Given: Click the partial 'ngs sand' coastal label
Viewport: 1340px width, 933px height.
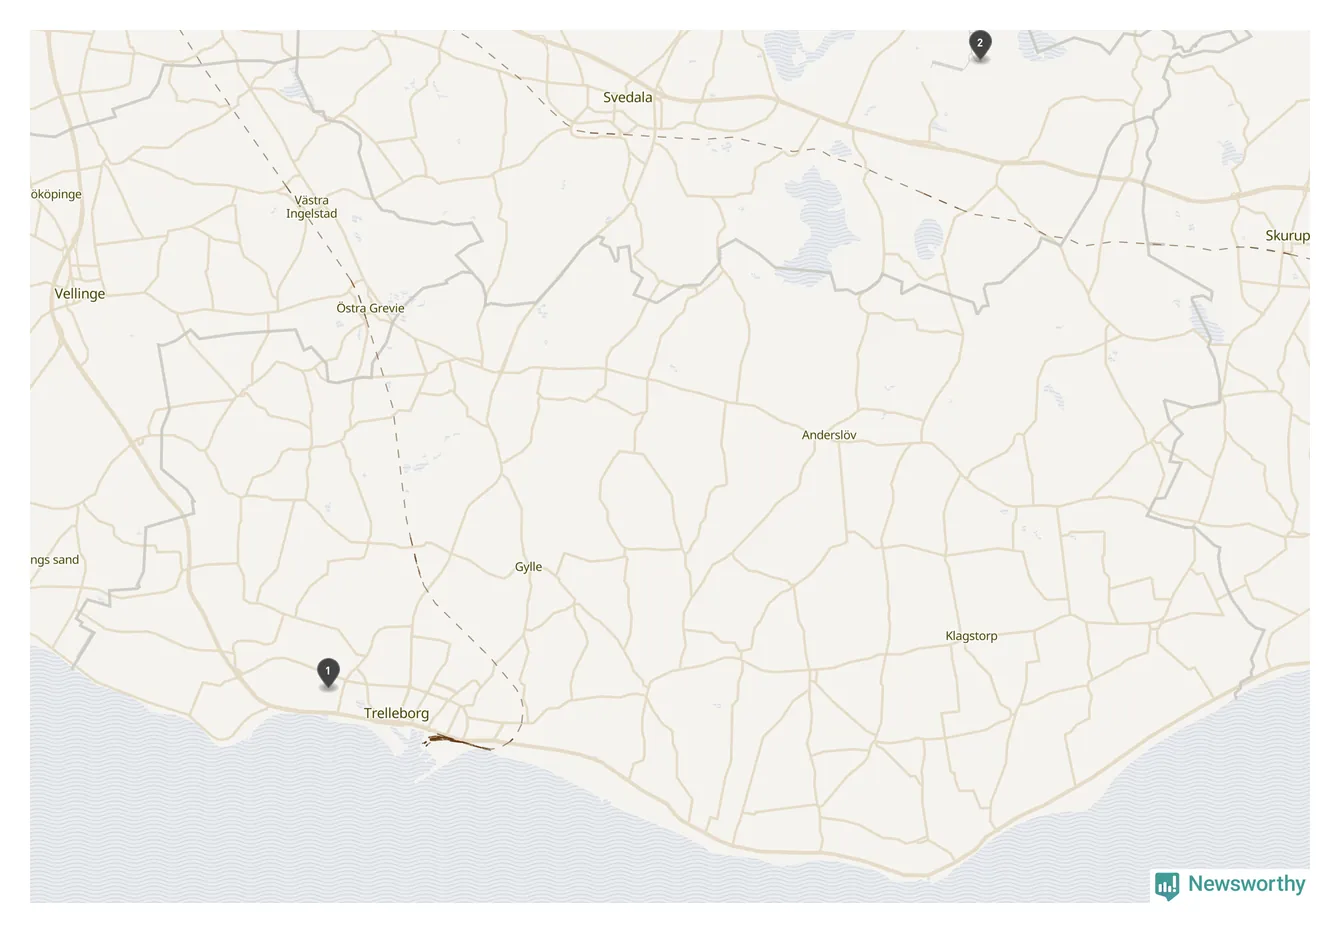Looking at the screenshot, I should click(54, 560).
